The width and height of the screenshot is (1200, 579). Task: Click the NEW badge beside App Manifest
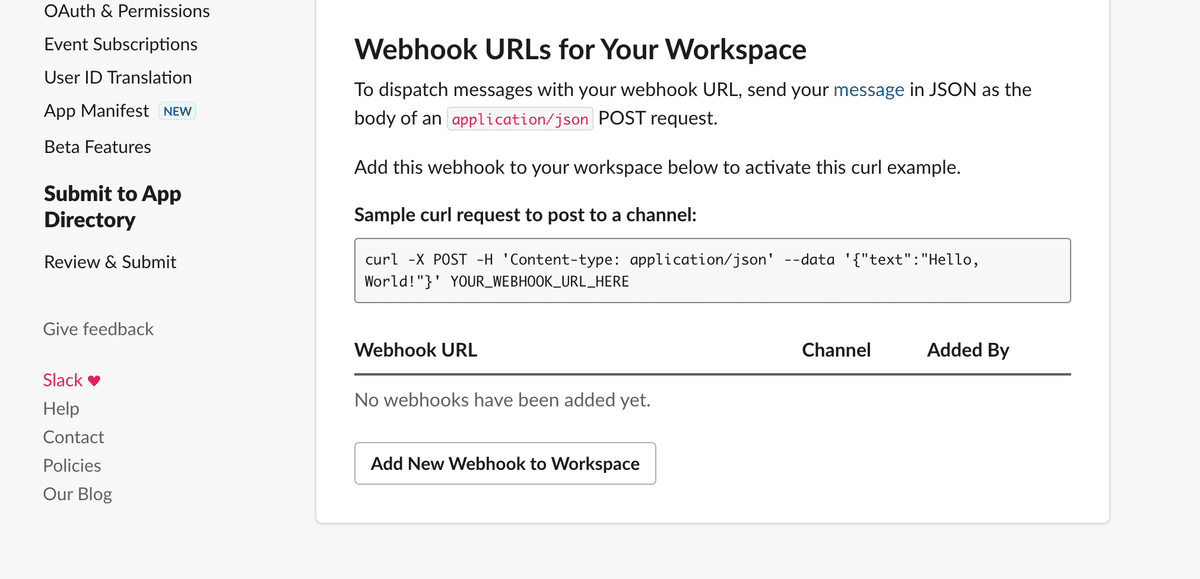pos(177,111)
